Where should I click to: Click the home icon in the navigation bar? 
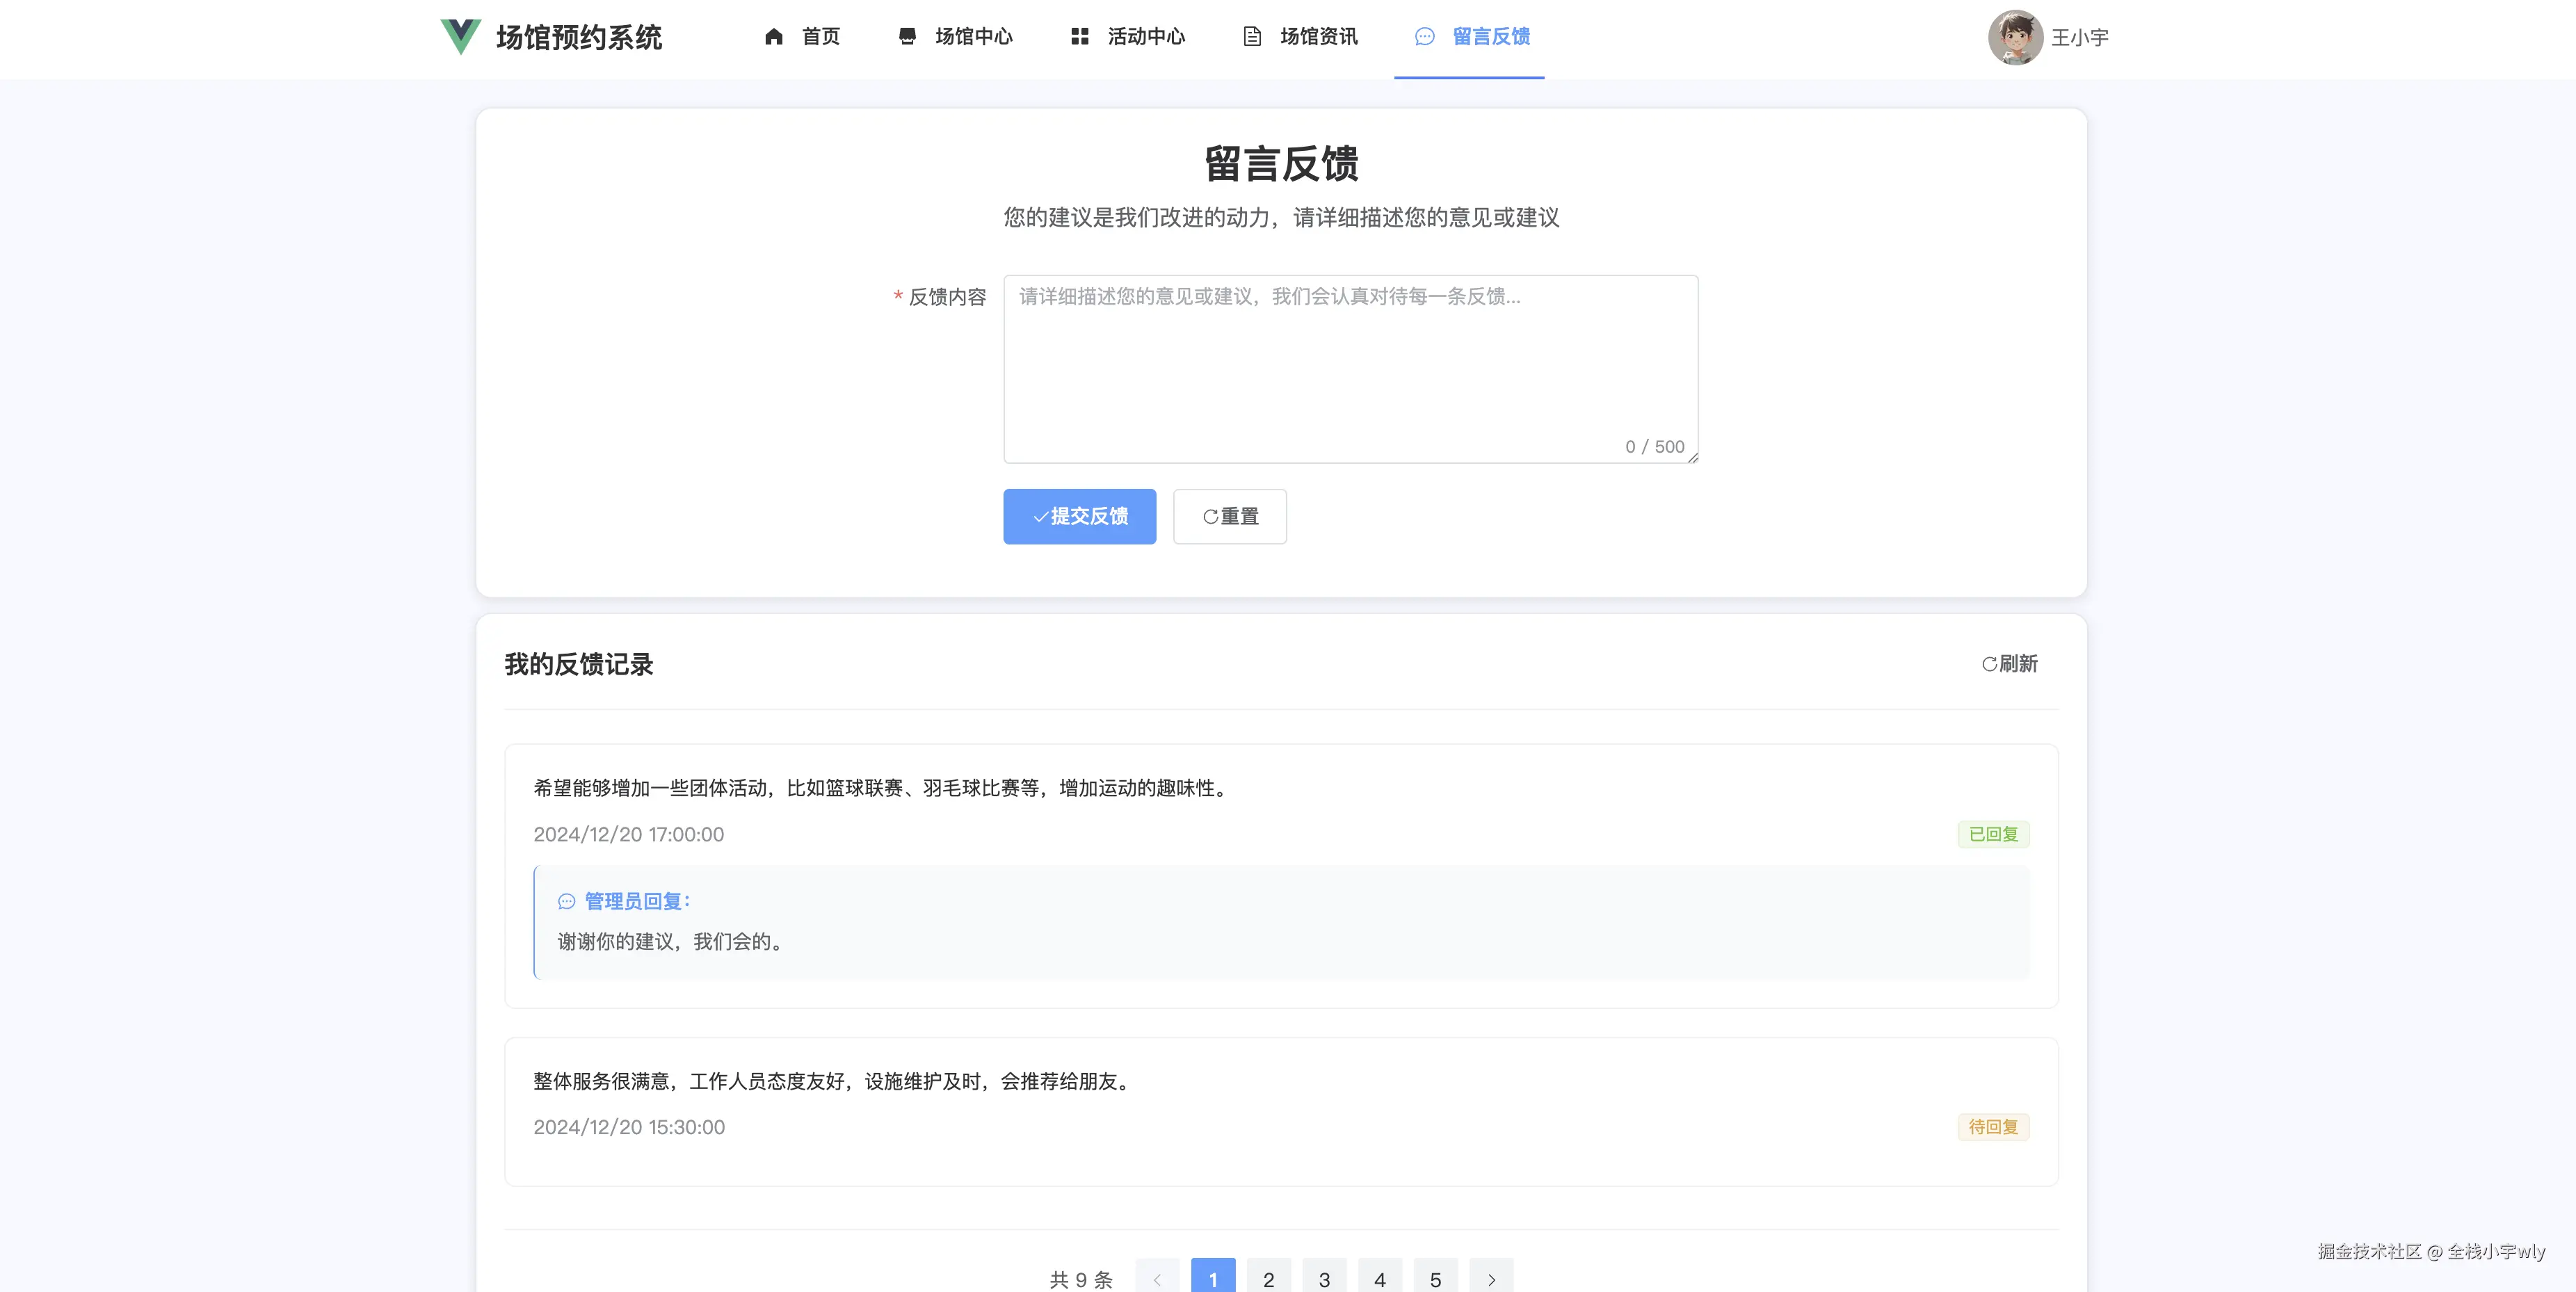click(774, 36)
